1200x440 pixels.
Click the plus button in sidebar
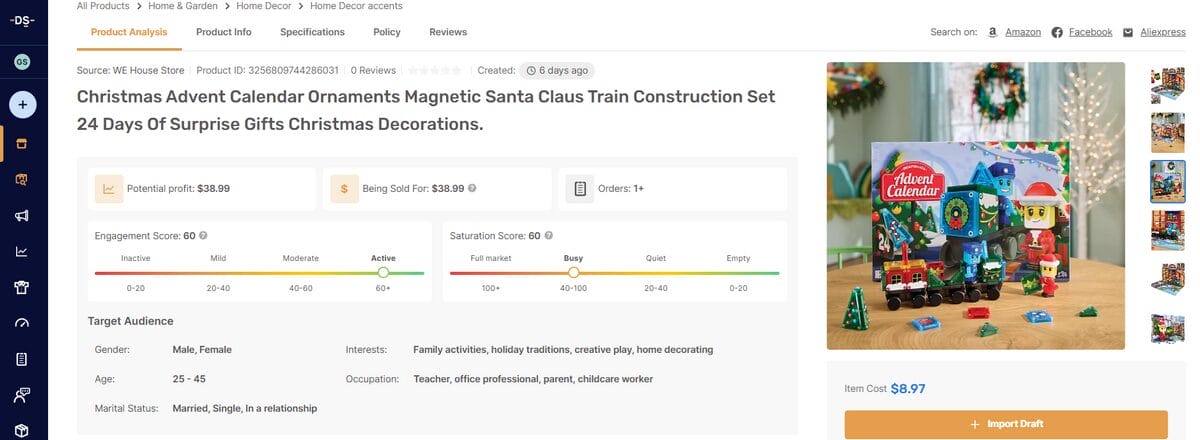(x=23, y=104)
